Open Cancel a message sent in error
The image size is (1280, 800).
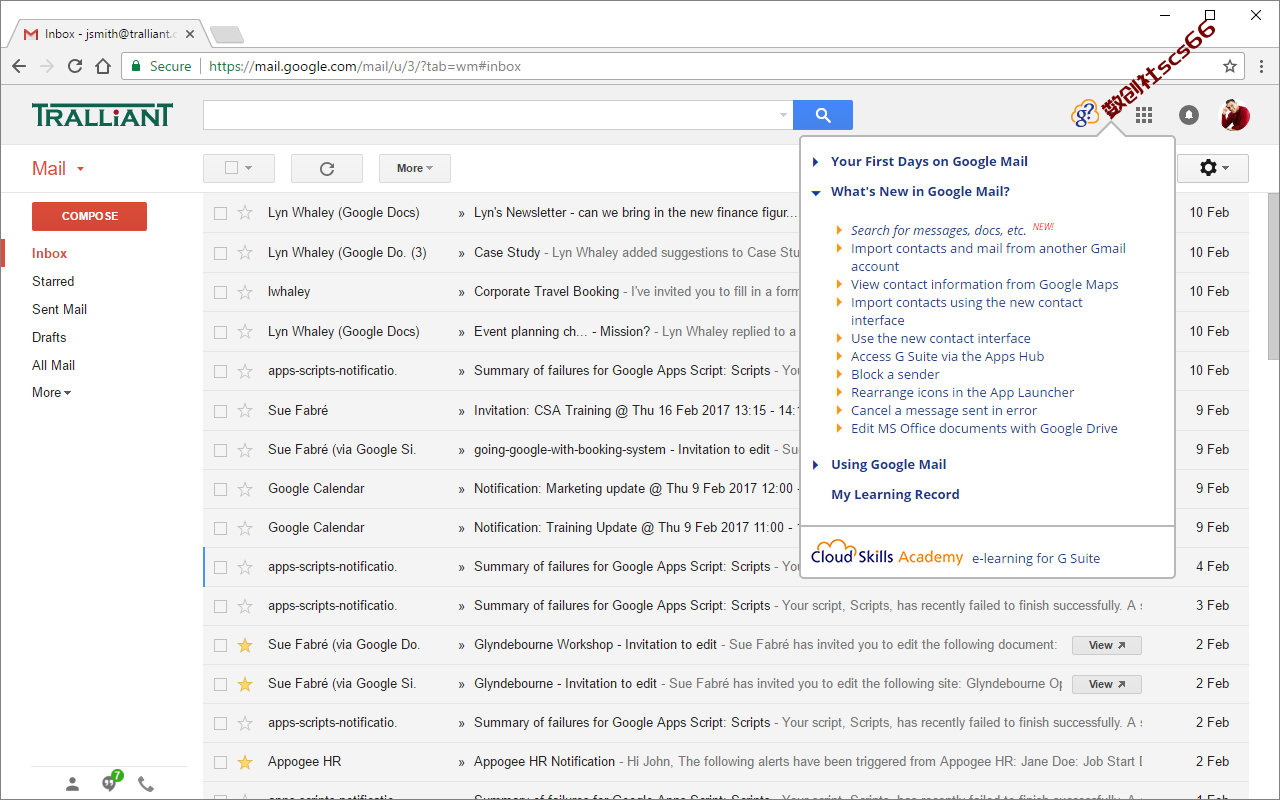(x=944, y=410)
